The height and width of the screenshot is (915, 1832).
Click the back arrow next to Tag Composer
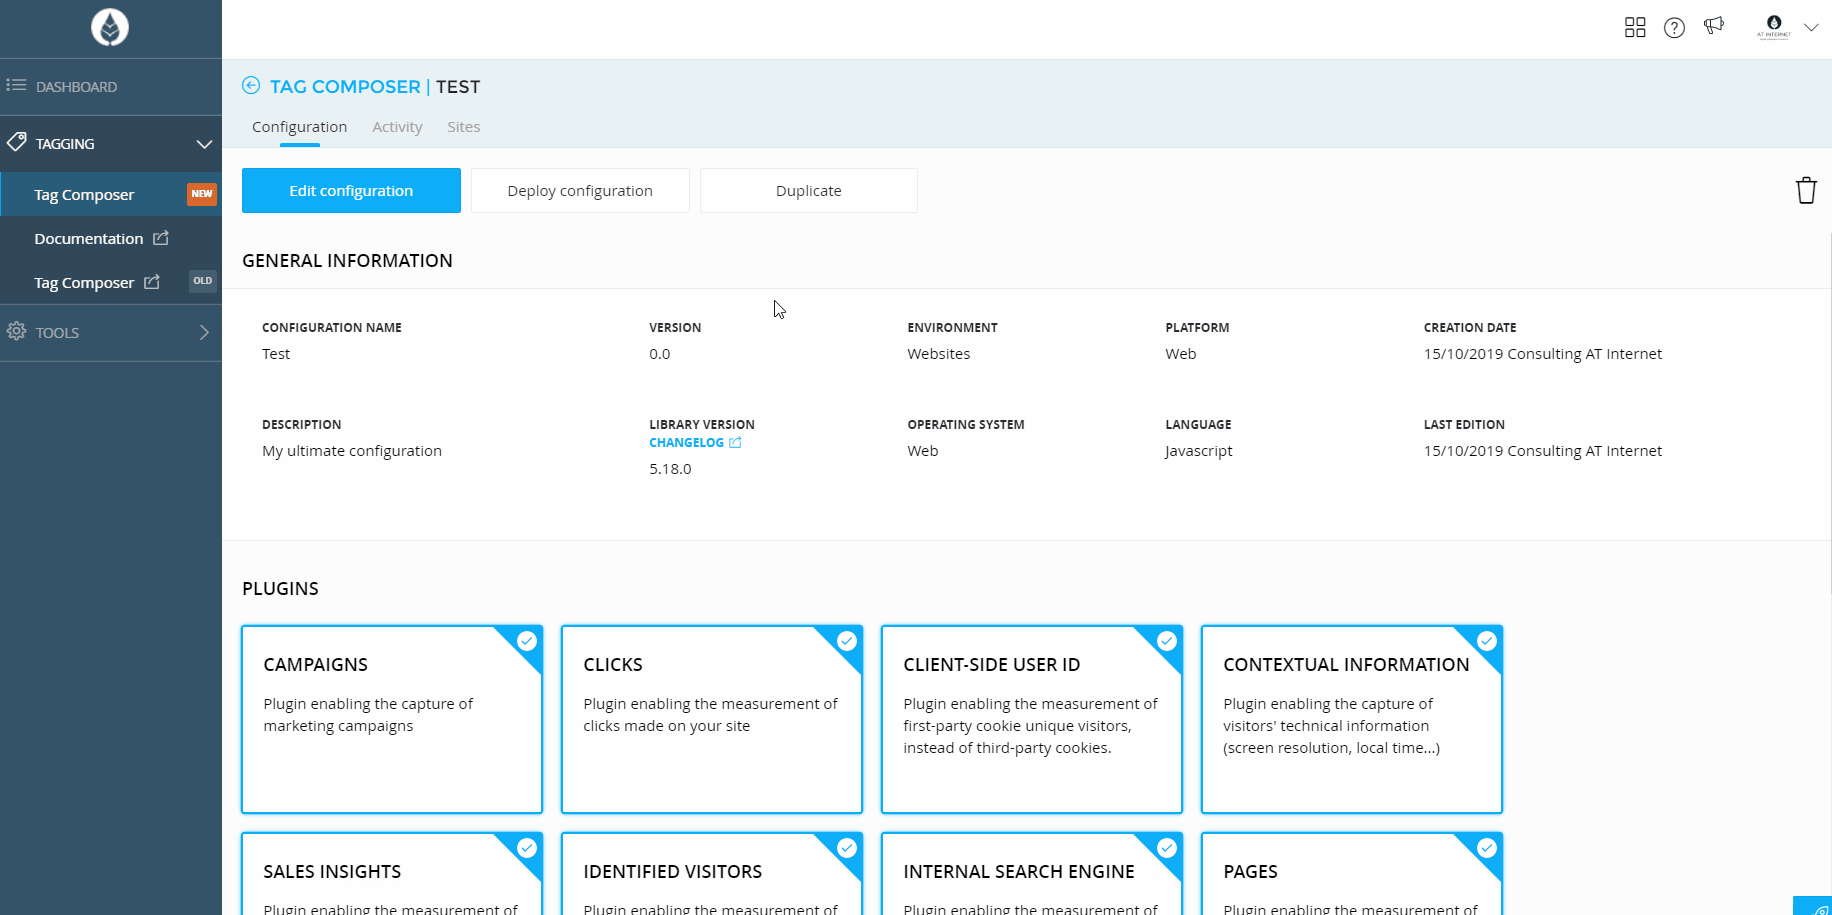[251, 86]
